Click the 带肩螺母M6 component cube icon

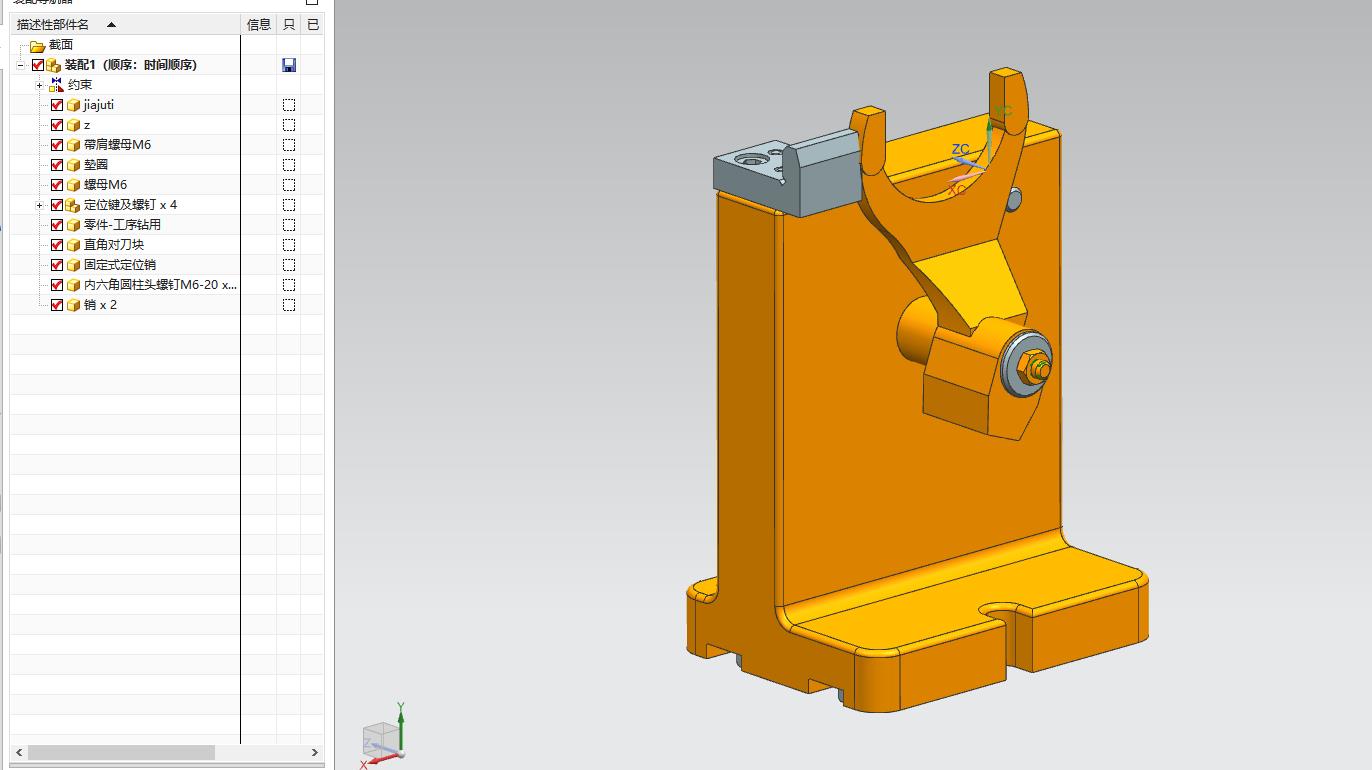click(73, 145)
